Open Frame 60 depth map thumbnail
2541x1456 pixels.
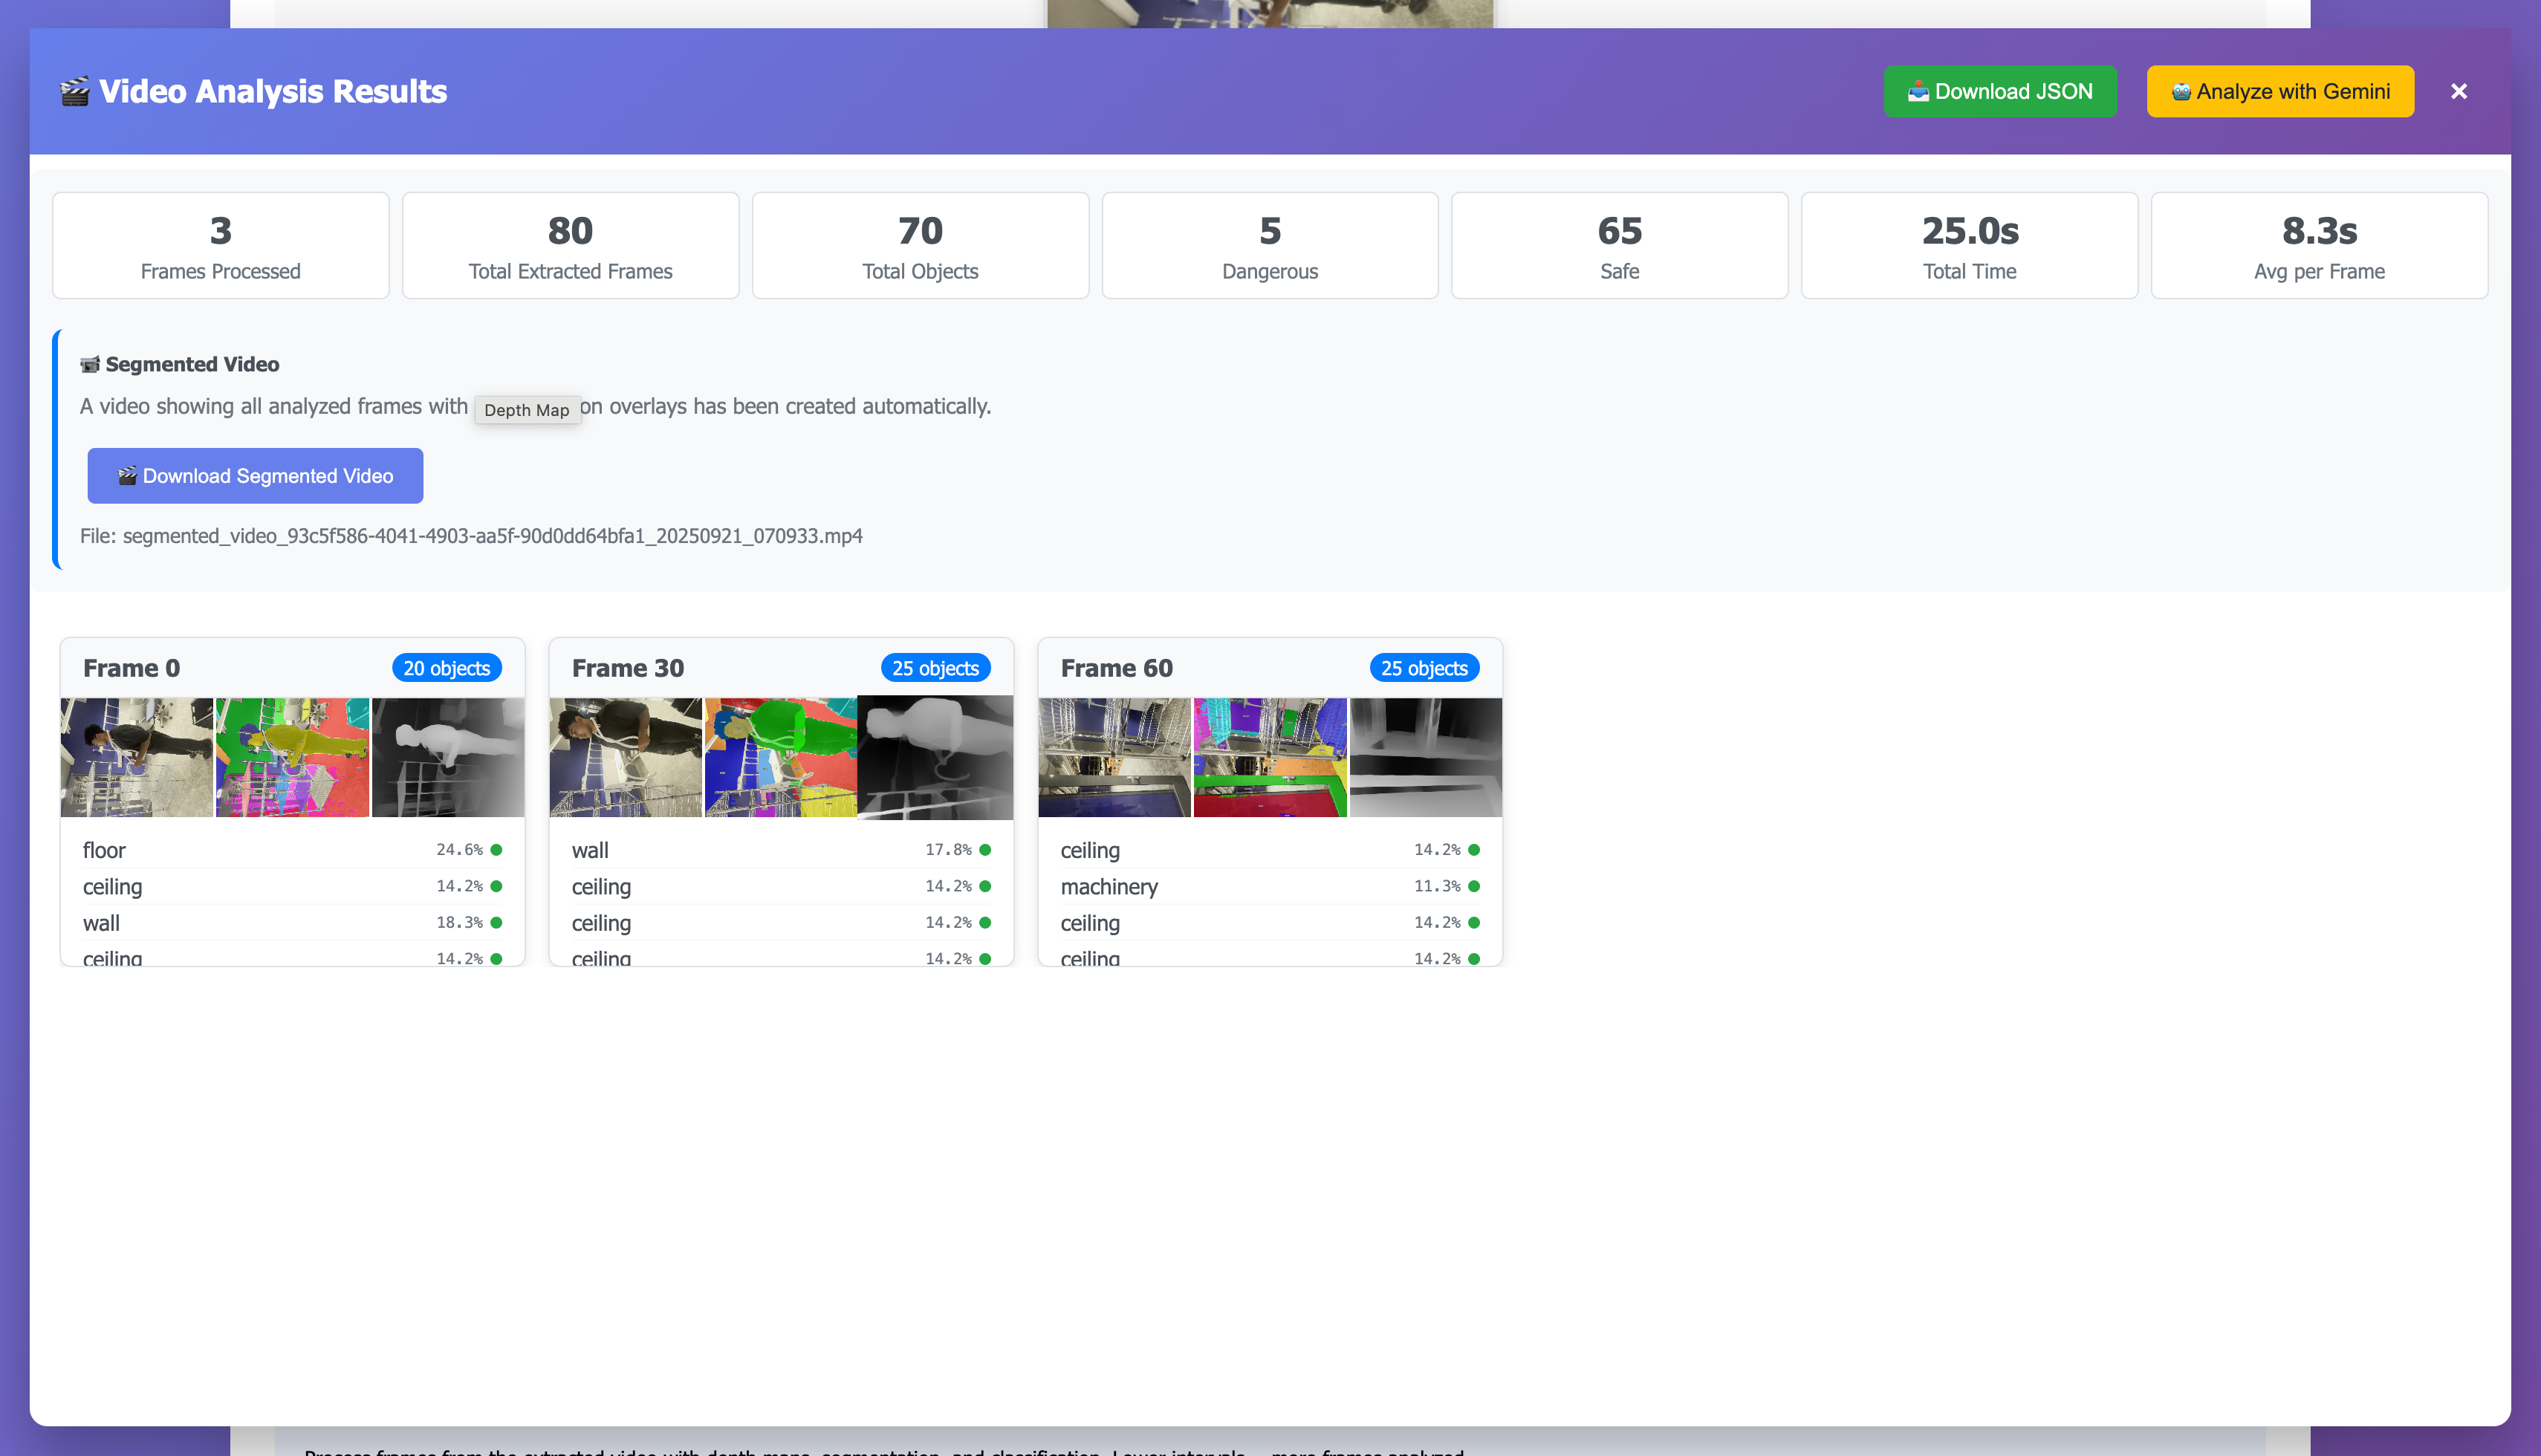1425,757
